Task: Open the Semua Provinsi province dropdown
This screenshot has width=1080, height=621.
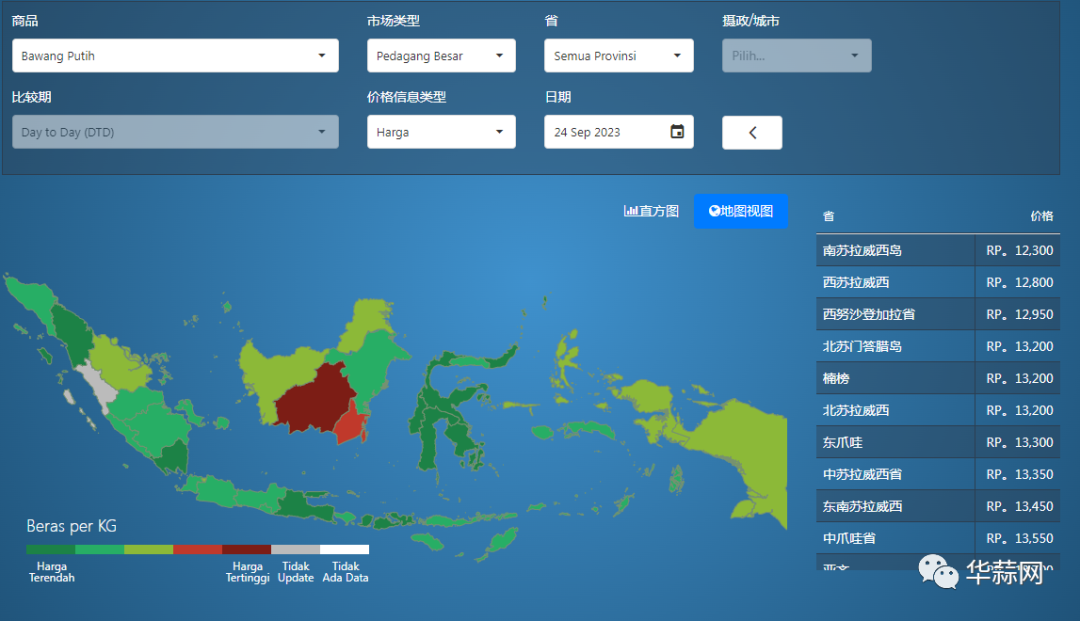Action: (x=619, y=56)
